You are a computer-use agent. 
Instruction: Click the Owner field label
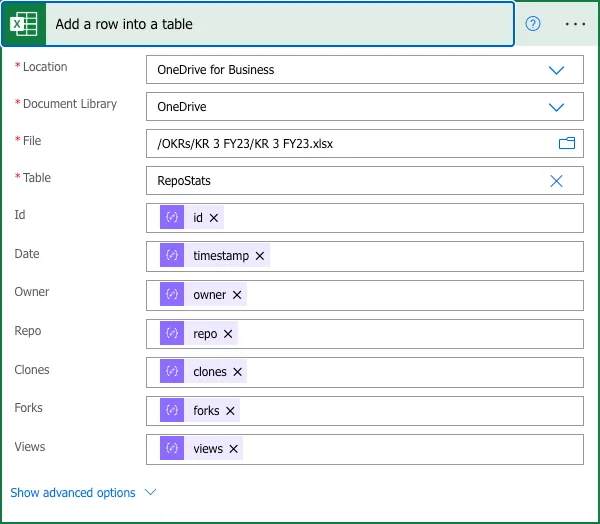point(32,292)
